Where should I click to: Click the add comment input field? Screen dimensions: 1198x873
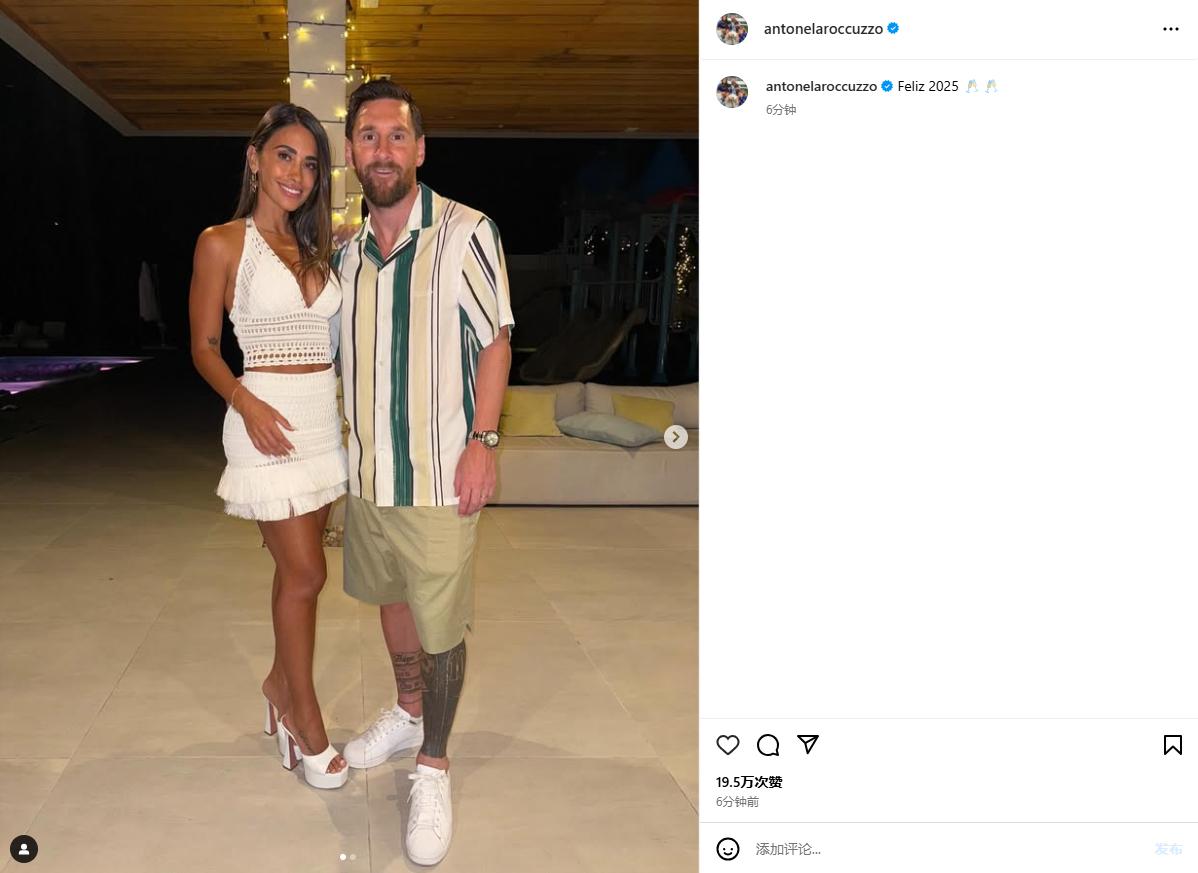947,849
